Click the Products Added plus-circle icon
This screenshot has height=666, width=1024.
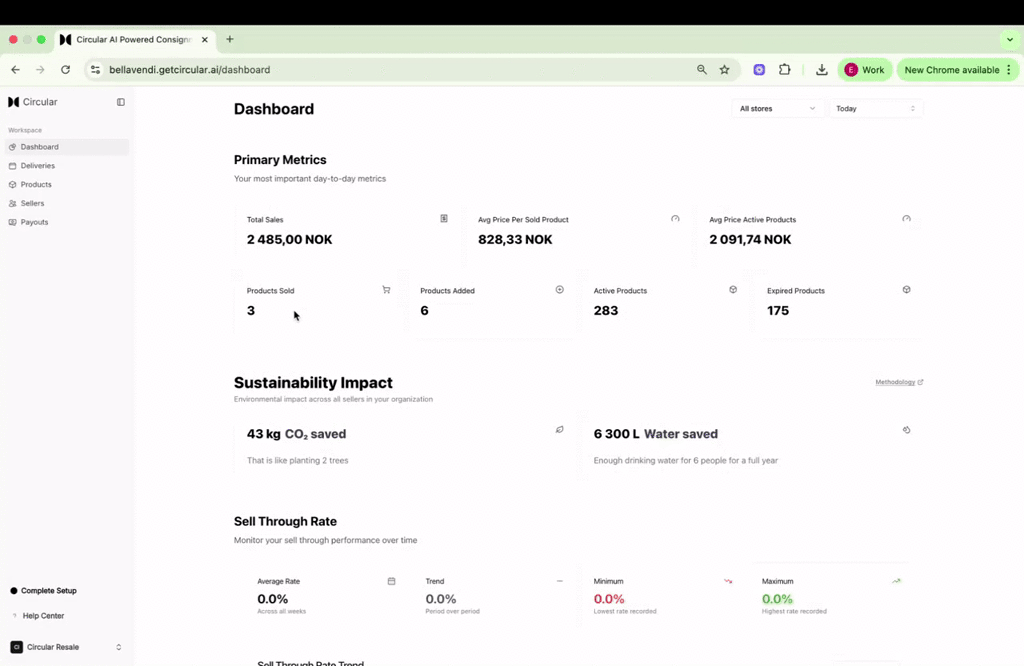pos(560,289)
